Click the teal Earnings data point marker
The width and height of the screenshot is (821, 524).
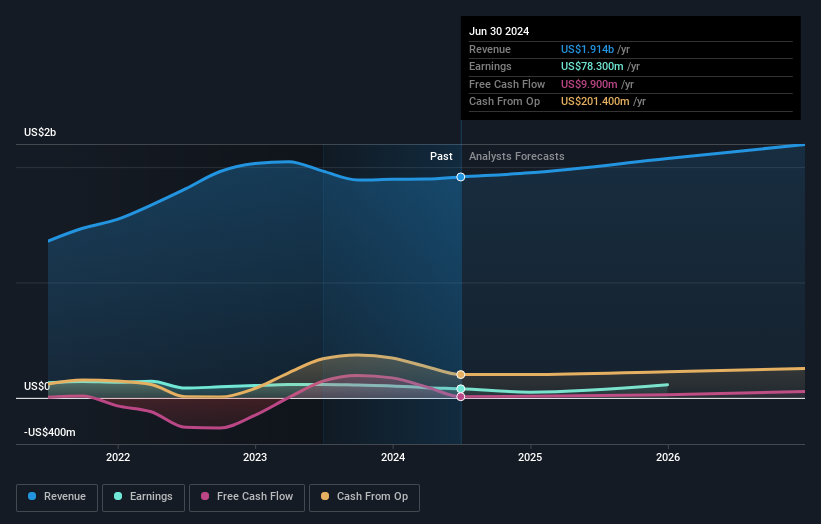tap(461, 389)
